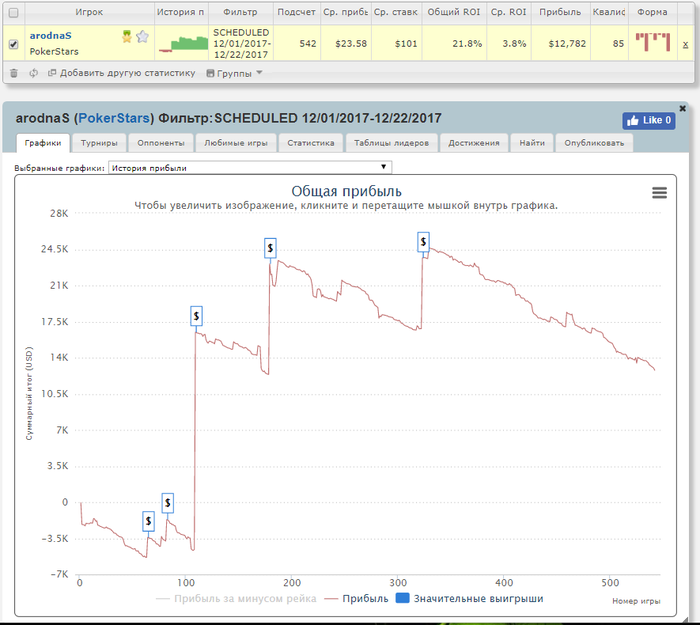Screen dimensions: 700x625
Task: Click the Форма red bar chart
Action: pyautogui.click(x=653, y=42)
